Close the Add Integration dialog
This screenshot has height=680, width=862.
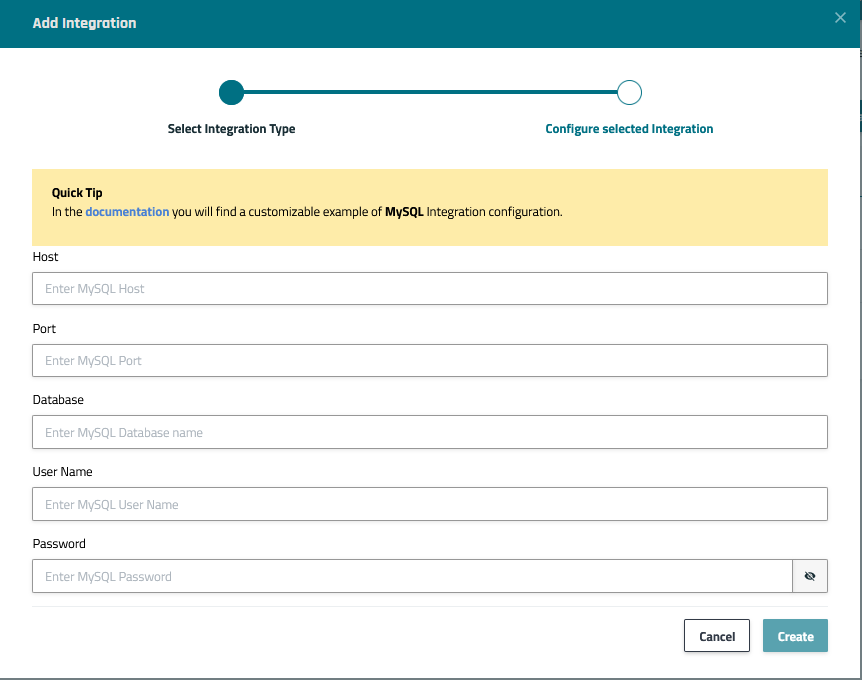click(x=840, y=18)
